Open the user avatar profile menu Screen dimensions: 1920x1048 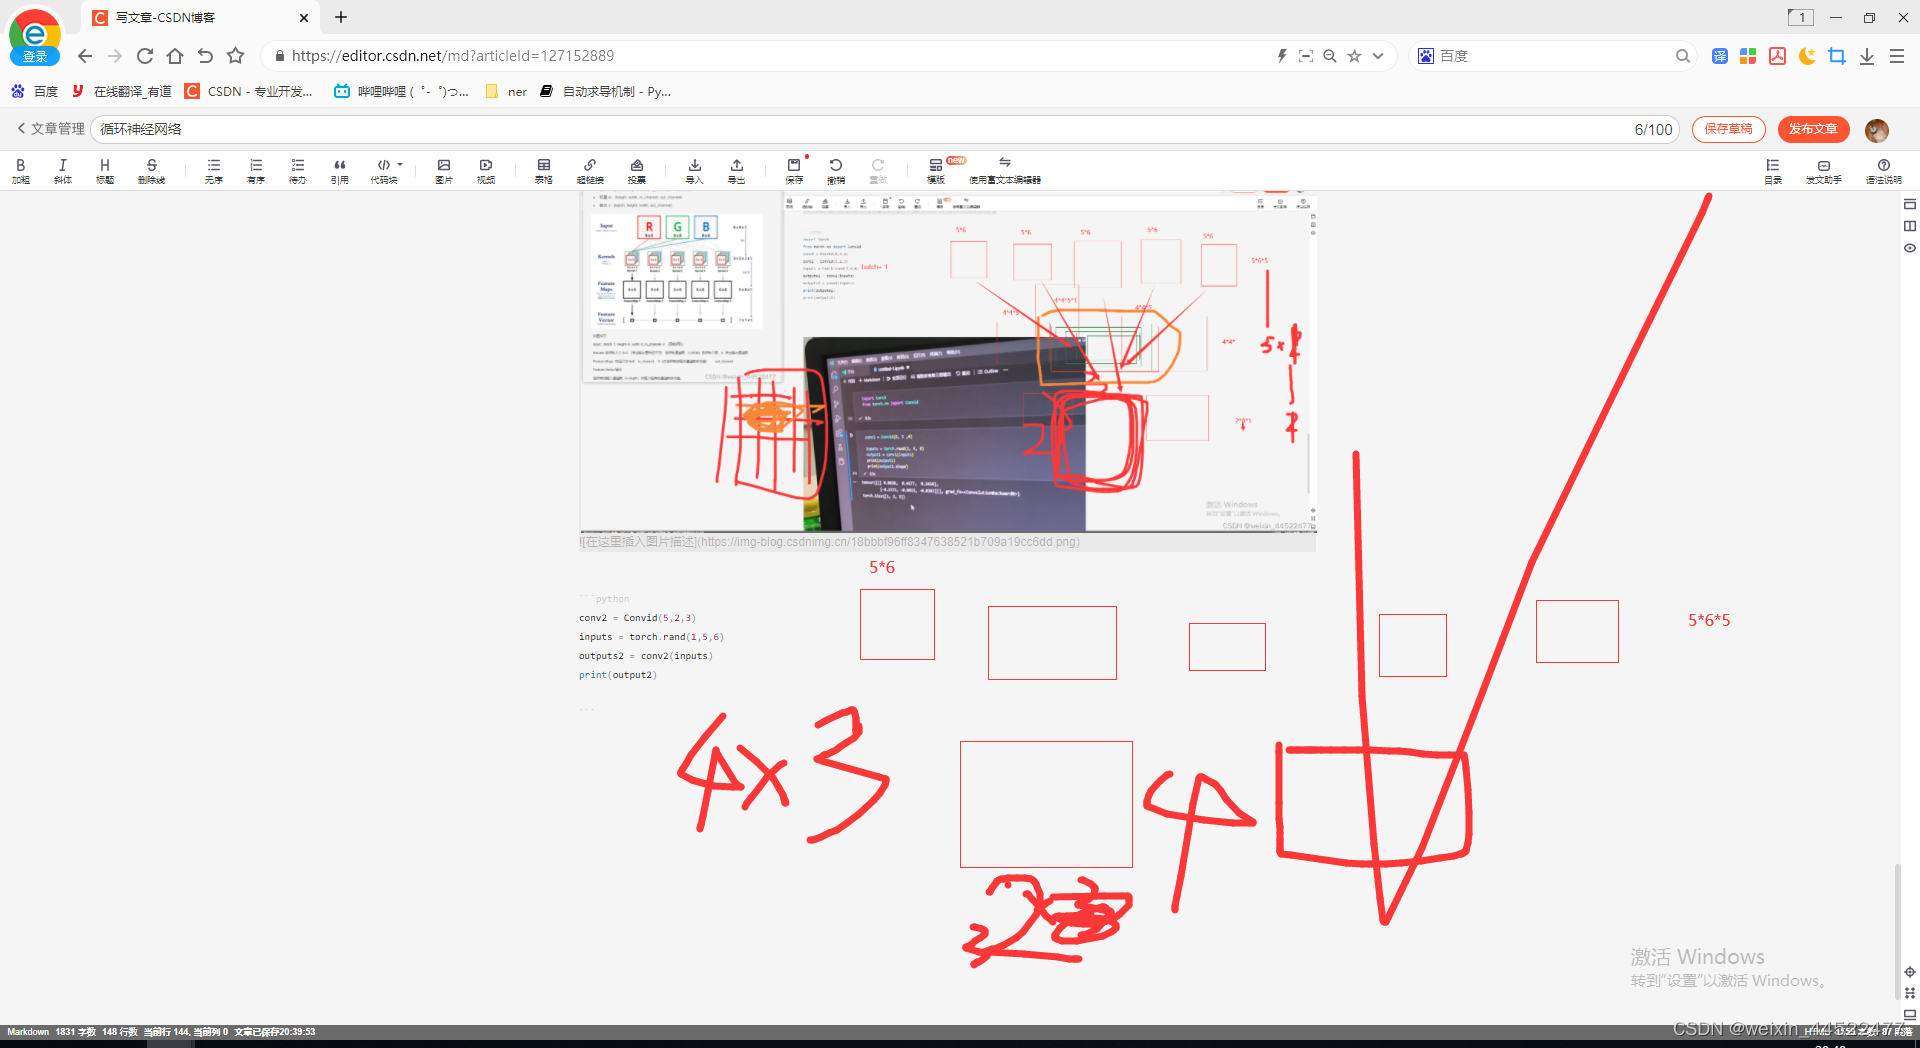pyautogui.click(x=1877, y=130)
